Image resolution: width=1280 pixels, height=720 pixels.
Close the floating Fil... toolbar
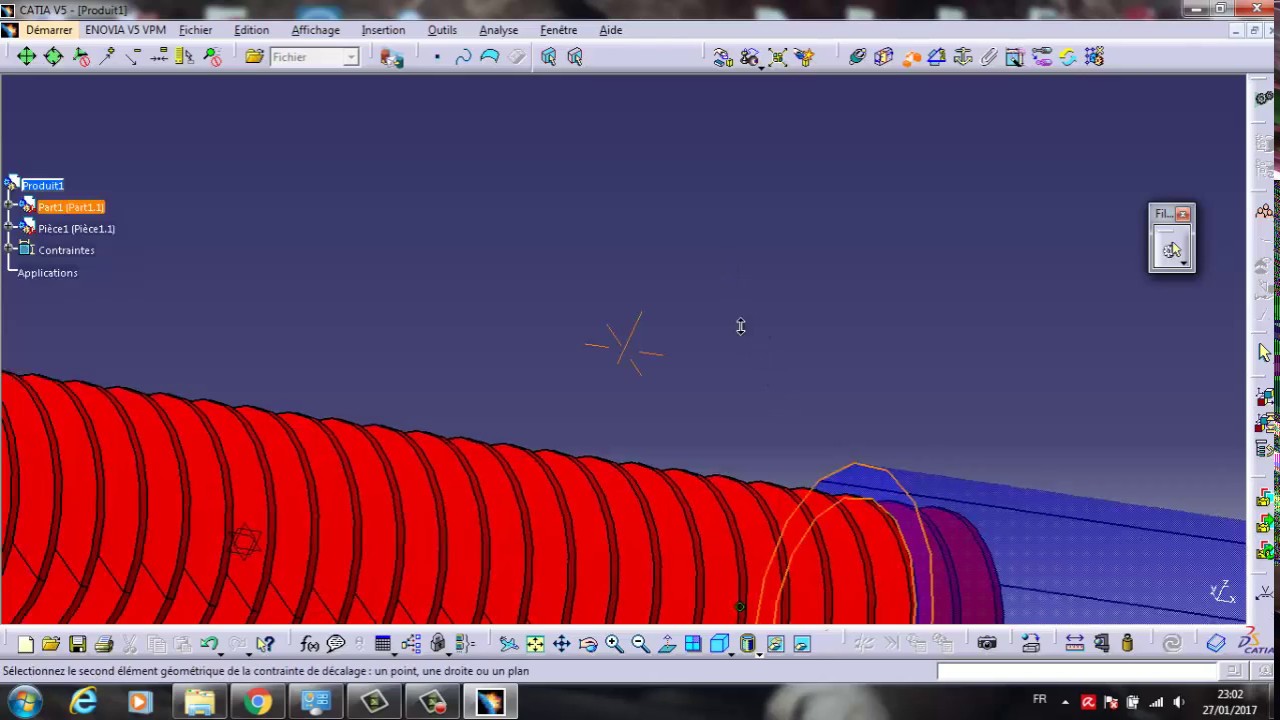1183,214
